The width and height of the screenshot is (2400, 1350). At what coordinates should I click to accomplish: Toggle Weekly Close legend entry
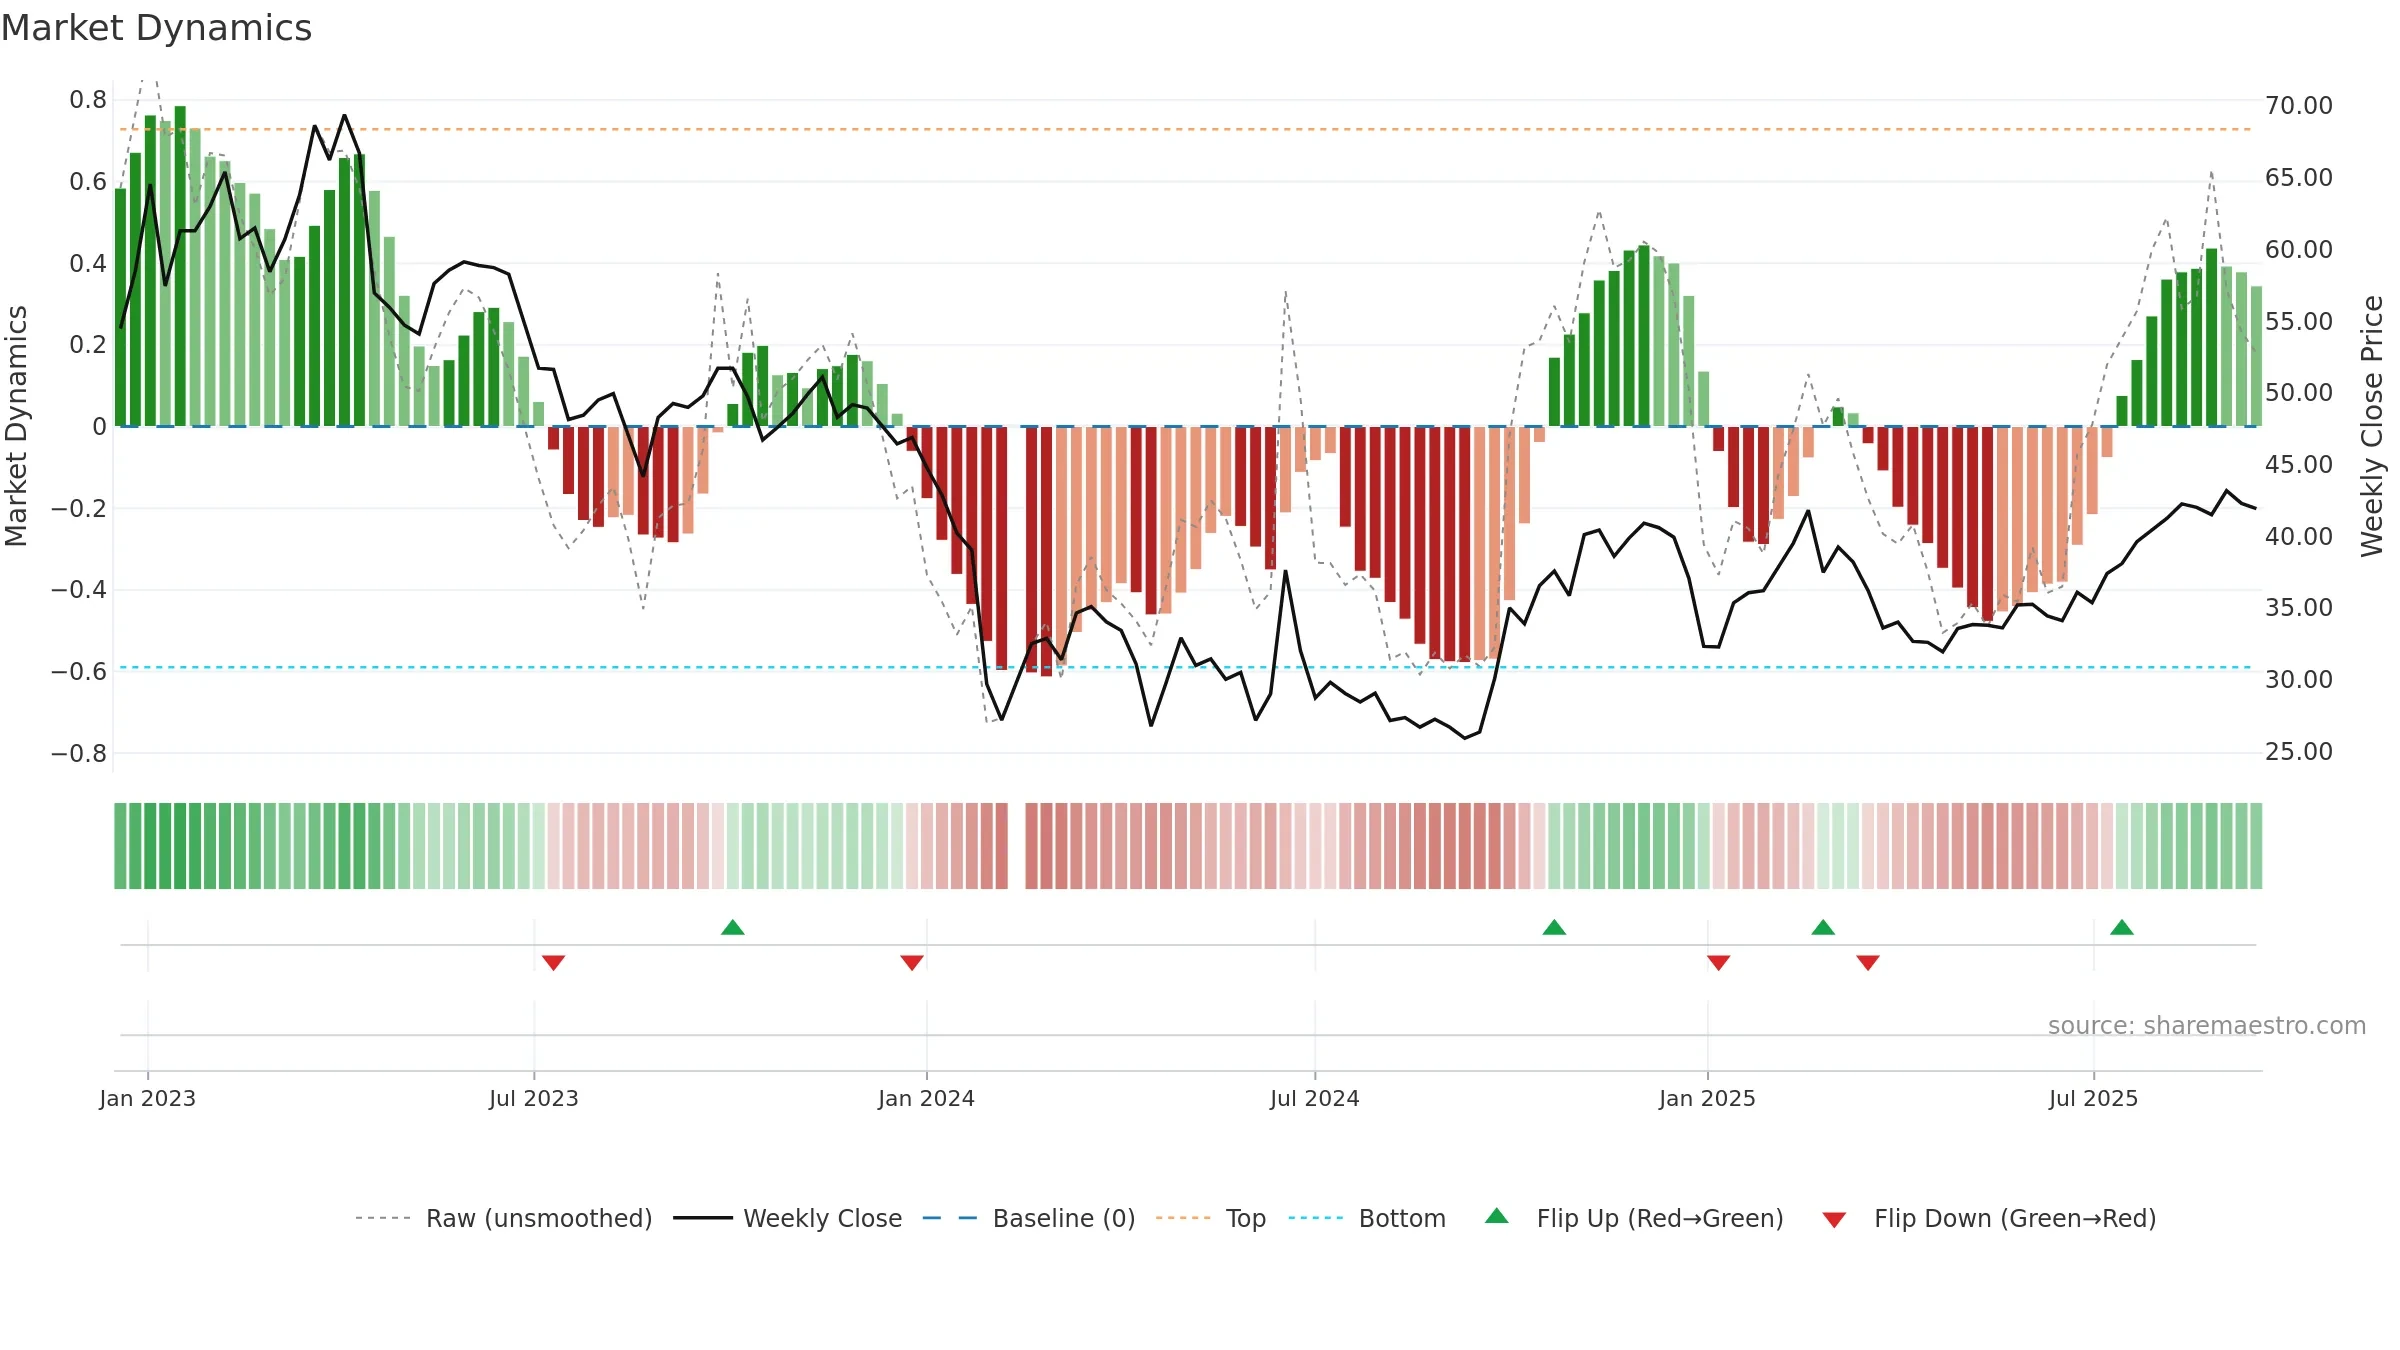click(x=787, y=1218)
